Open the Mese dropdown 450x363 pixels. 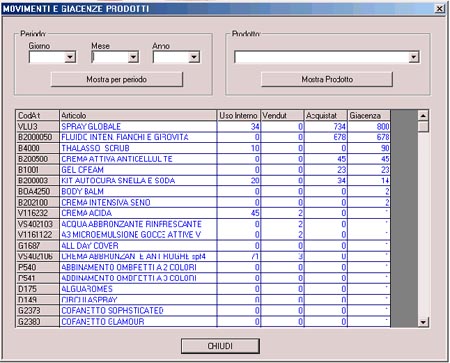point(133,57)
